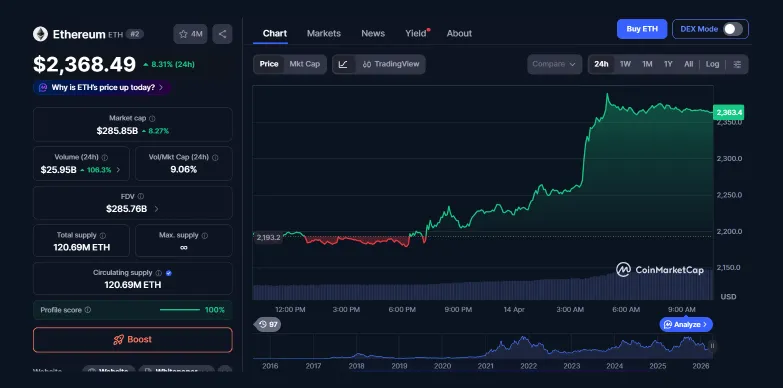The width and height of the screenshot is (783, 388).
Task: Click the 100% profile score value
Action: (x=215, y=310)
